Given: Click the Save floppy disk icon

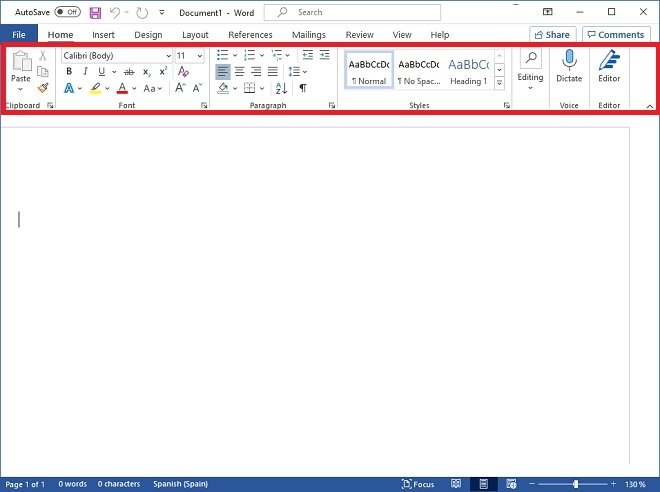Looking at the screenshot, I should [x=96, y=13].
